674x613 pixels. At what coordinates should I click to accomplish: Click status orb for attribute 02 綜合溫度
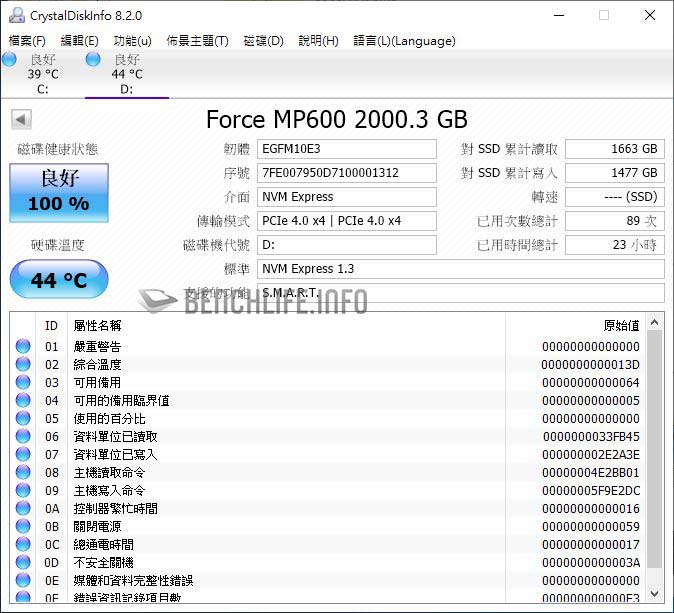[23, 365]
